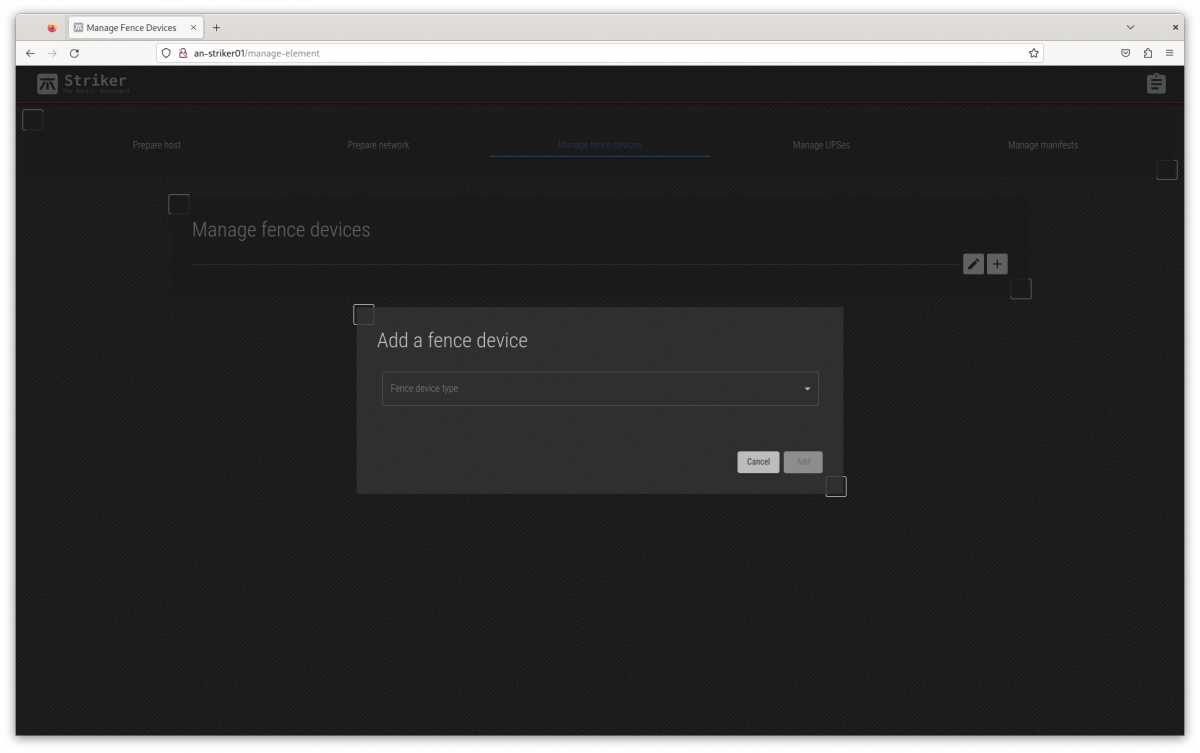Click the Pocket save icon
The height and width of the screenshot is (753, 1200).
[1125, 53]
